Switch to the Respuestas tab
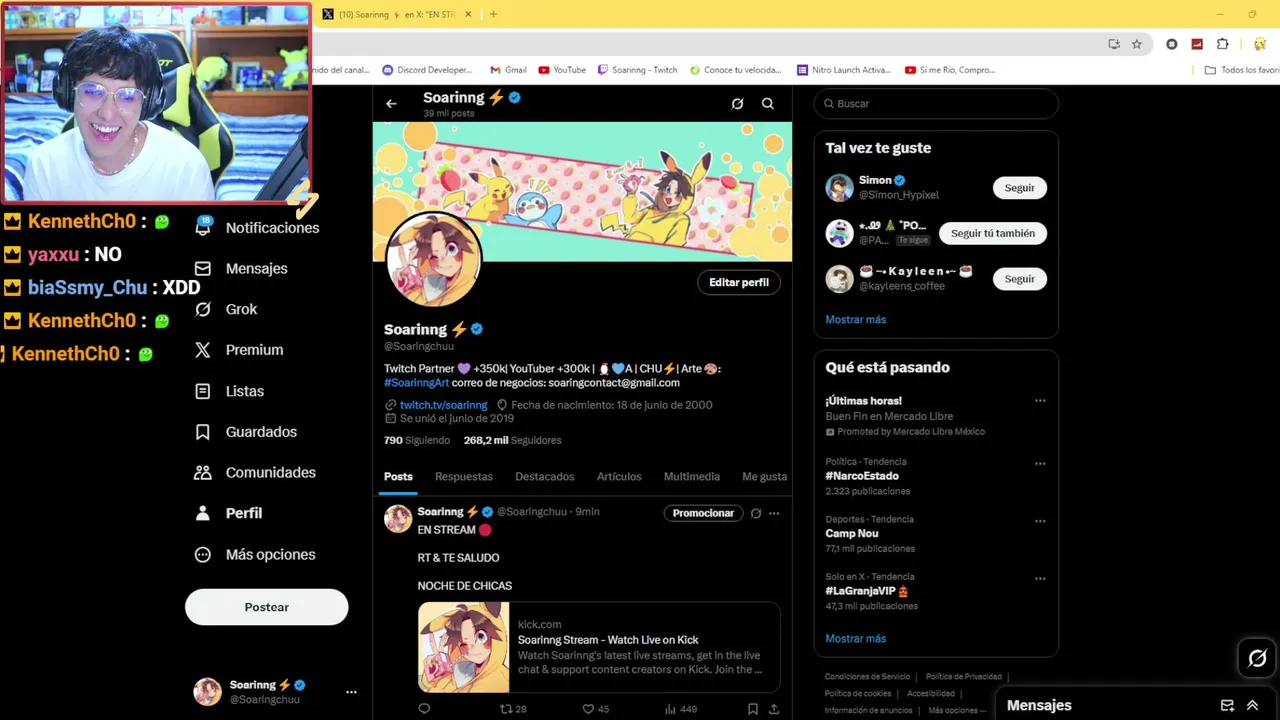 click(x=464, y=476)
